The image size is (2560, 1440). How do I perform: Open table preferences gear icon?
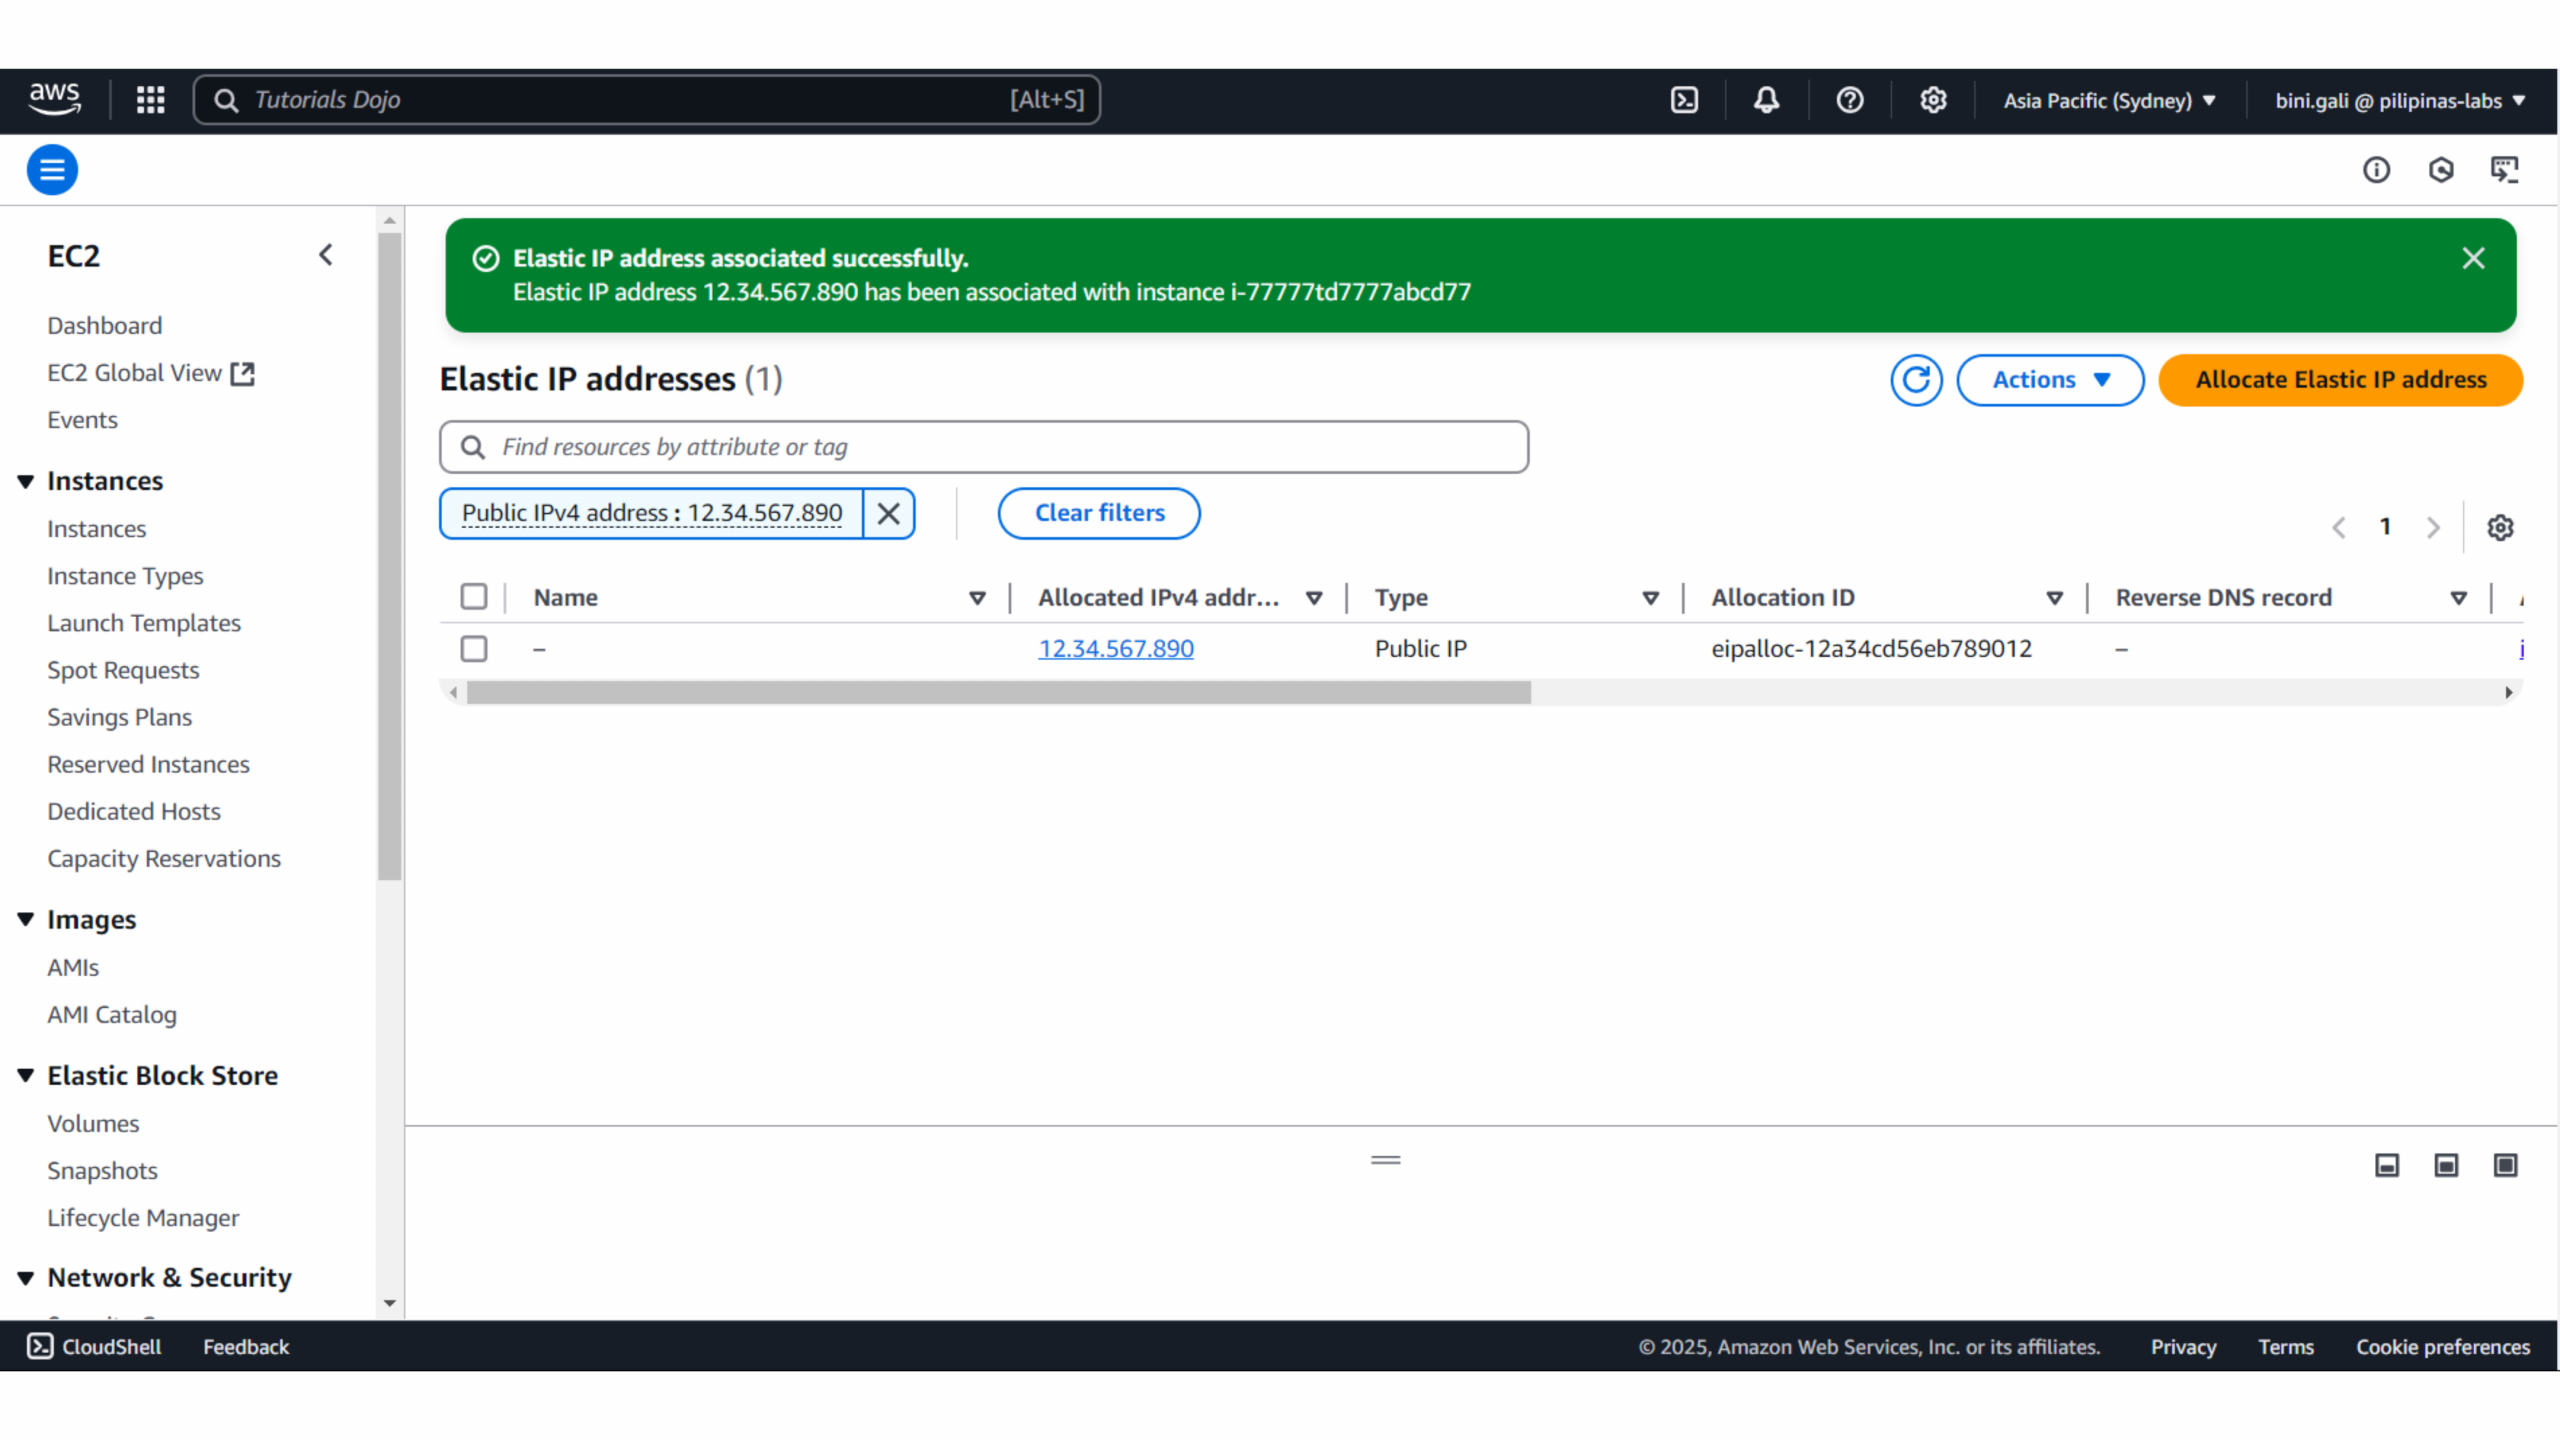[2500, 527]
